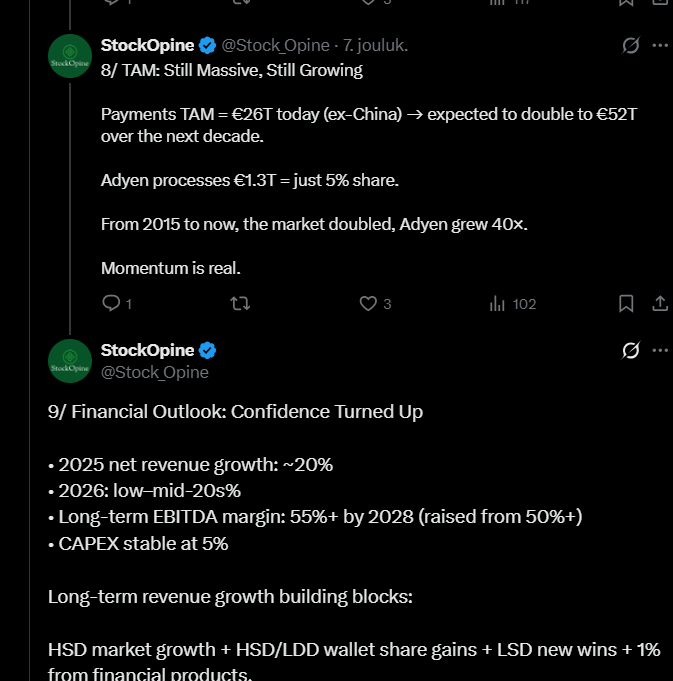Open more menu on 9/ Financial Outlook tweet
Viewport: 673px width, 681px height.
point(660,351)
